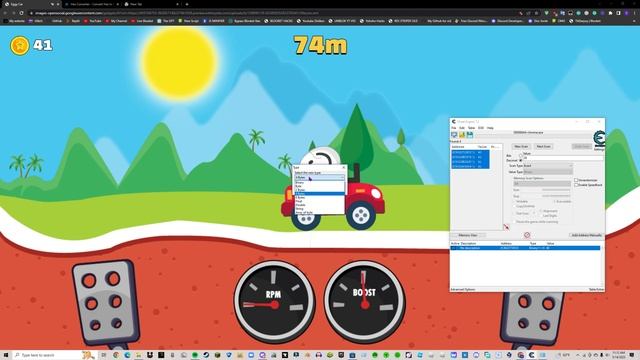
Task: Click the scan Value input field
Action: pyautogui.click(x=563, y=158)
